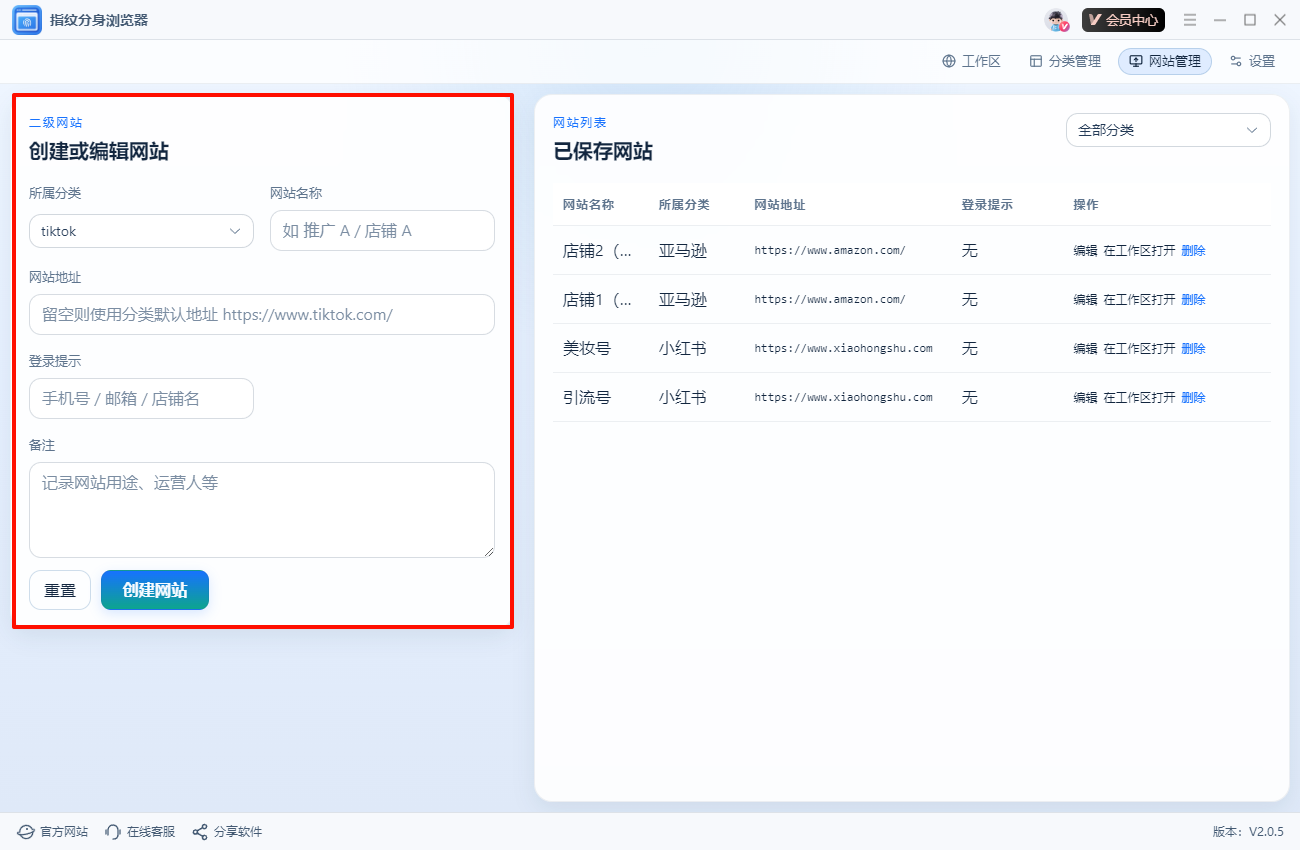Click the xiaohongshu URL in 引流号 row
1300x850 pixels.
coord(844,398)
